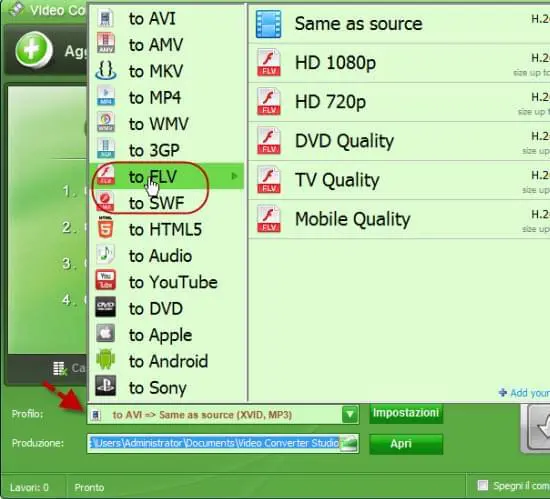Choose HD 1080p preset

pos(399,63)
